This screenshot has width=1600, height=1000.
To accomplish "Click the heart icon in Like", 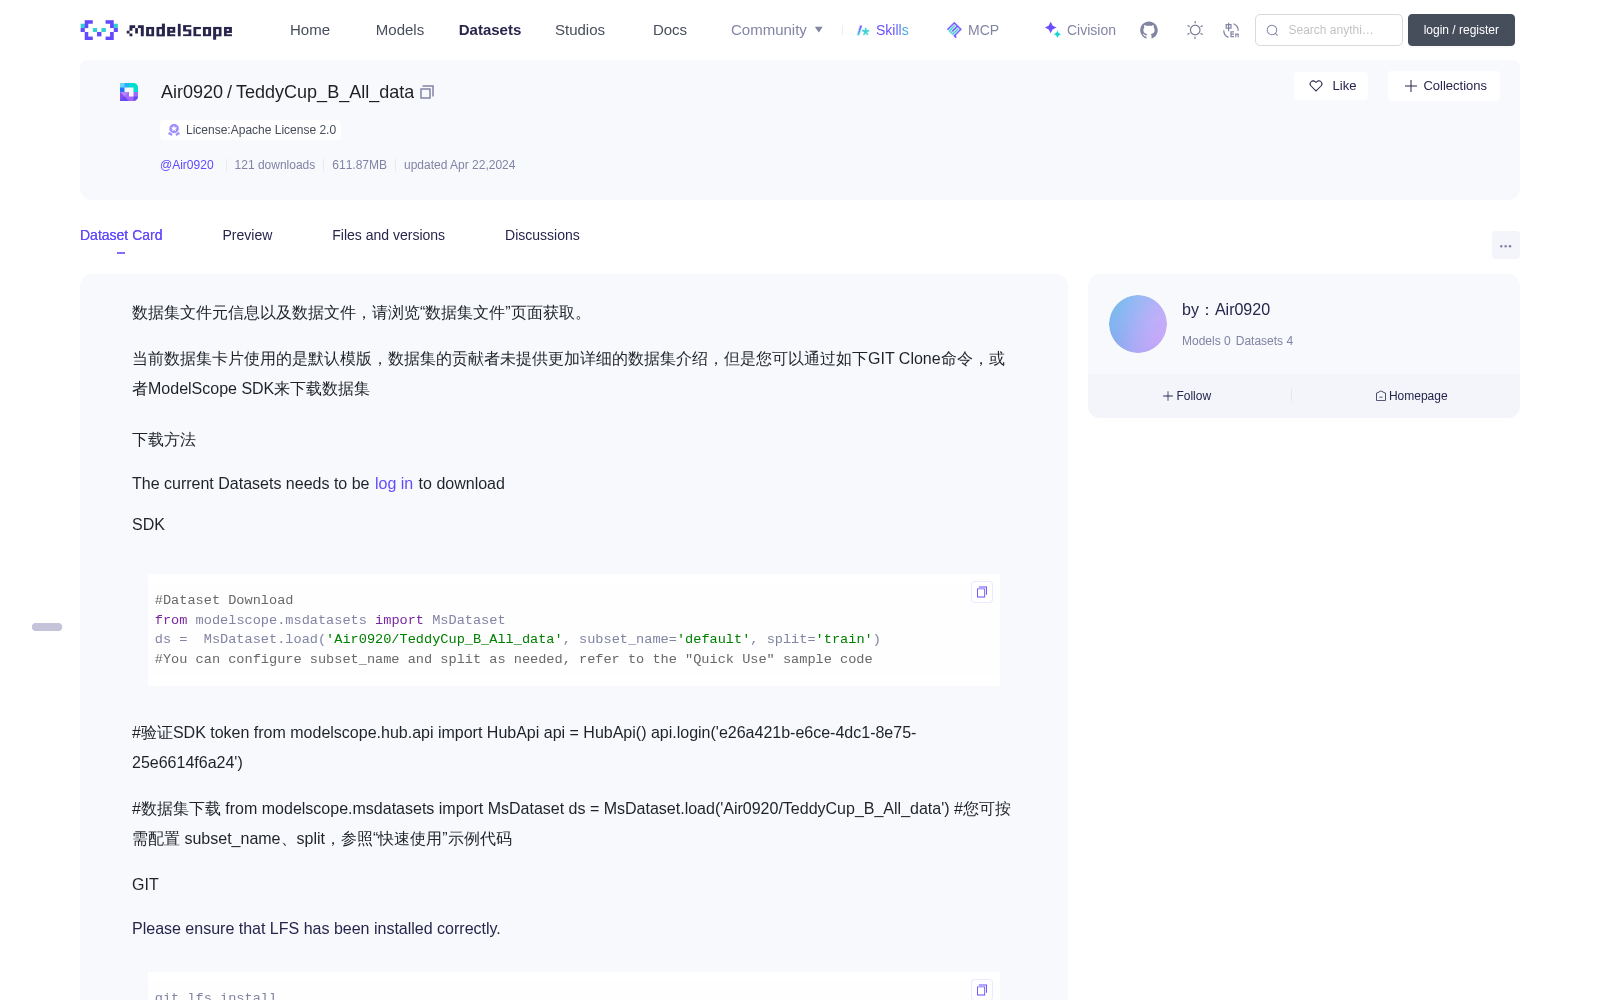I will click(1316, 86).
